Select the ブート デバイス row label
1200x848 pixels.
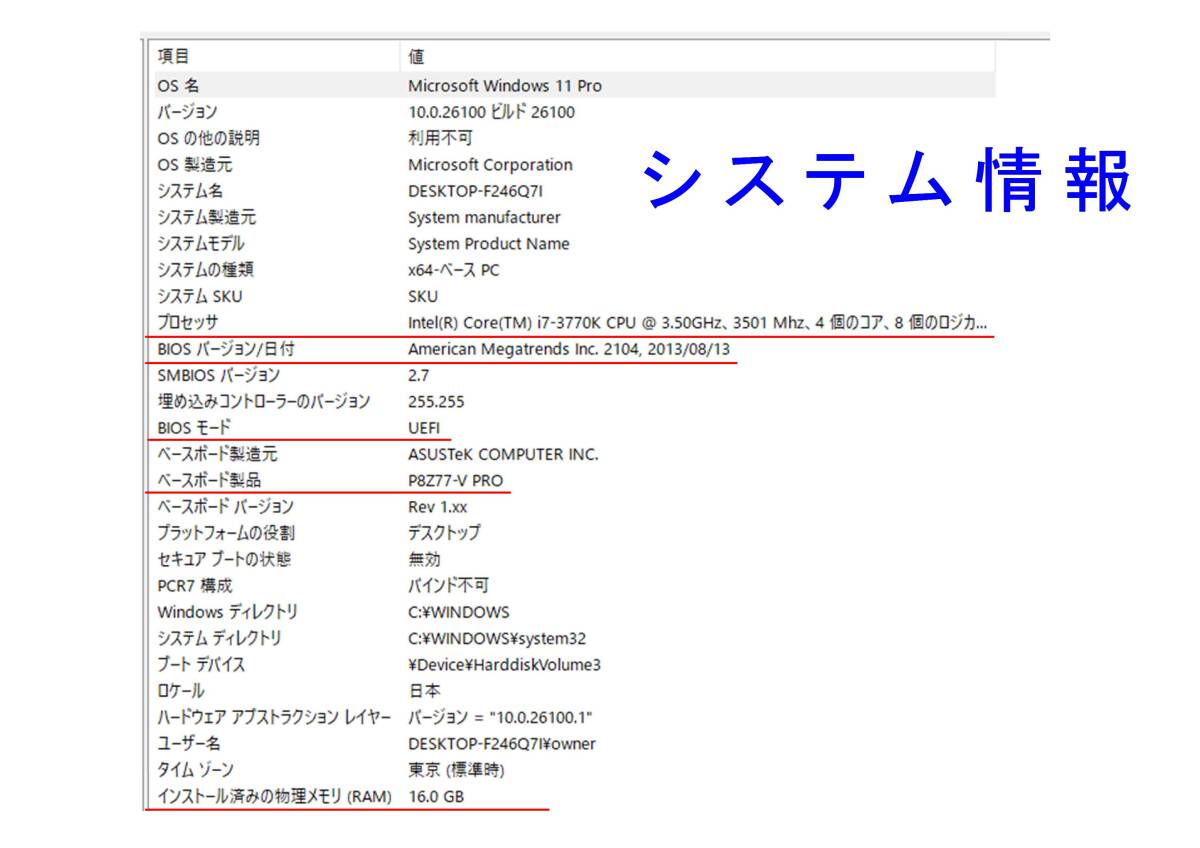pos(201,664)
